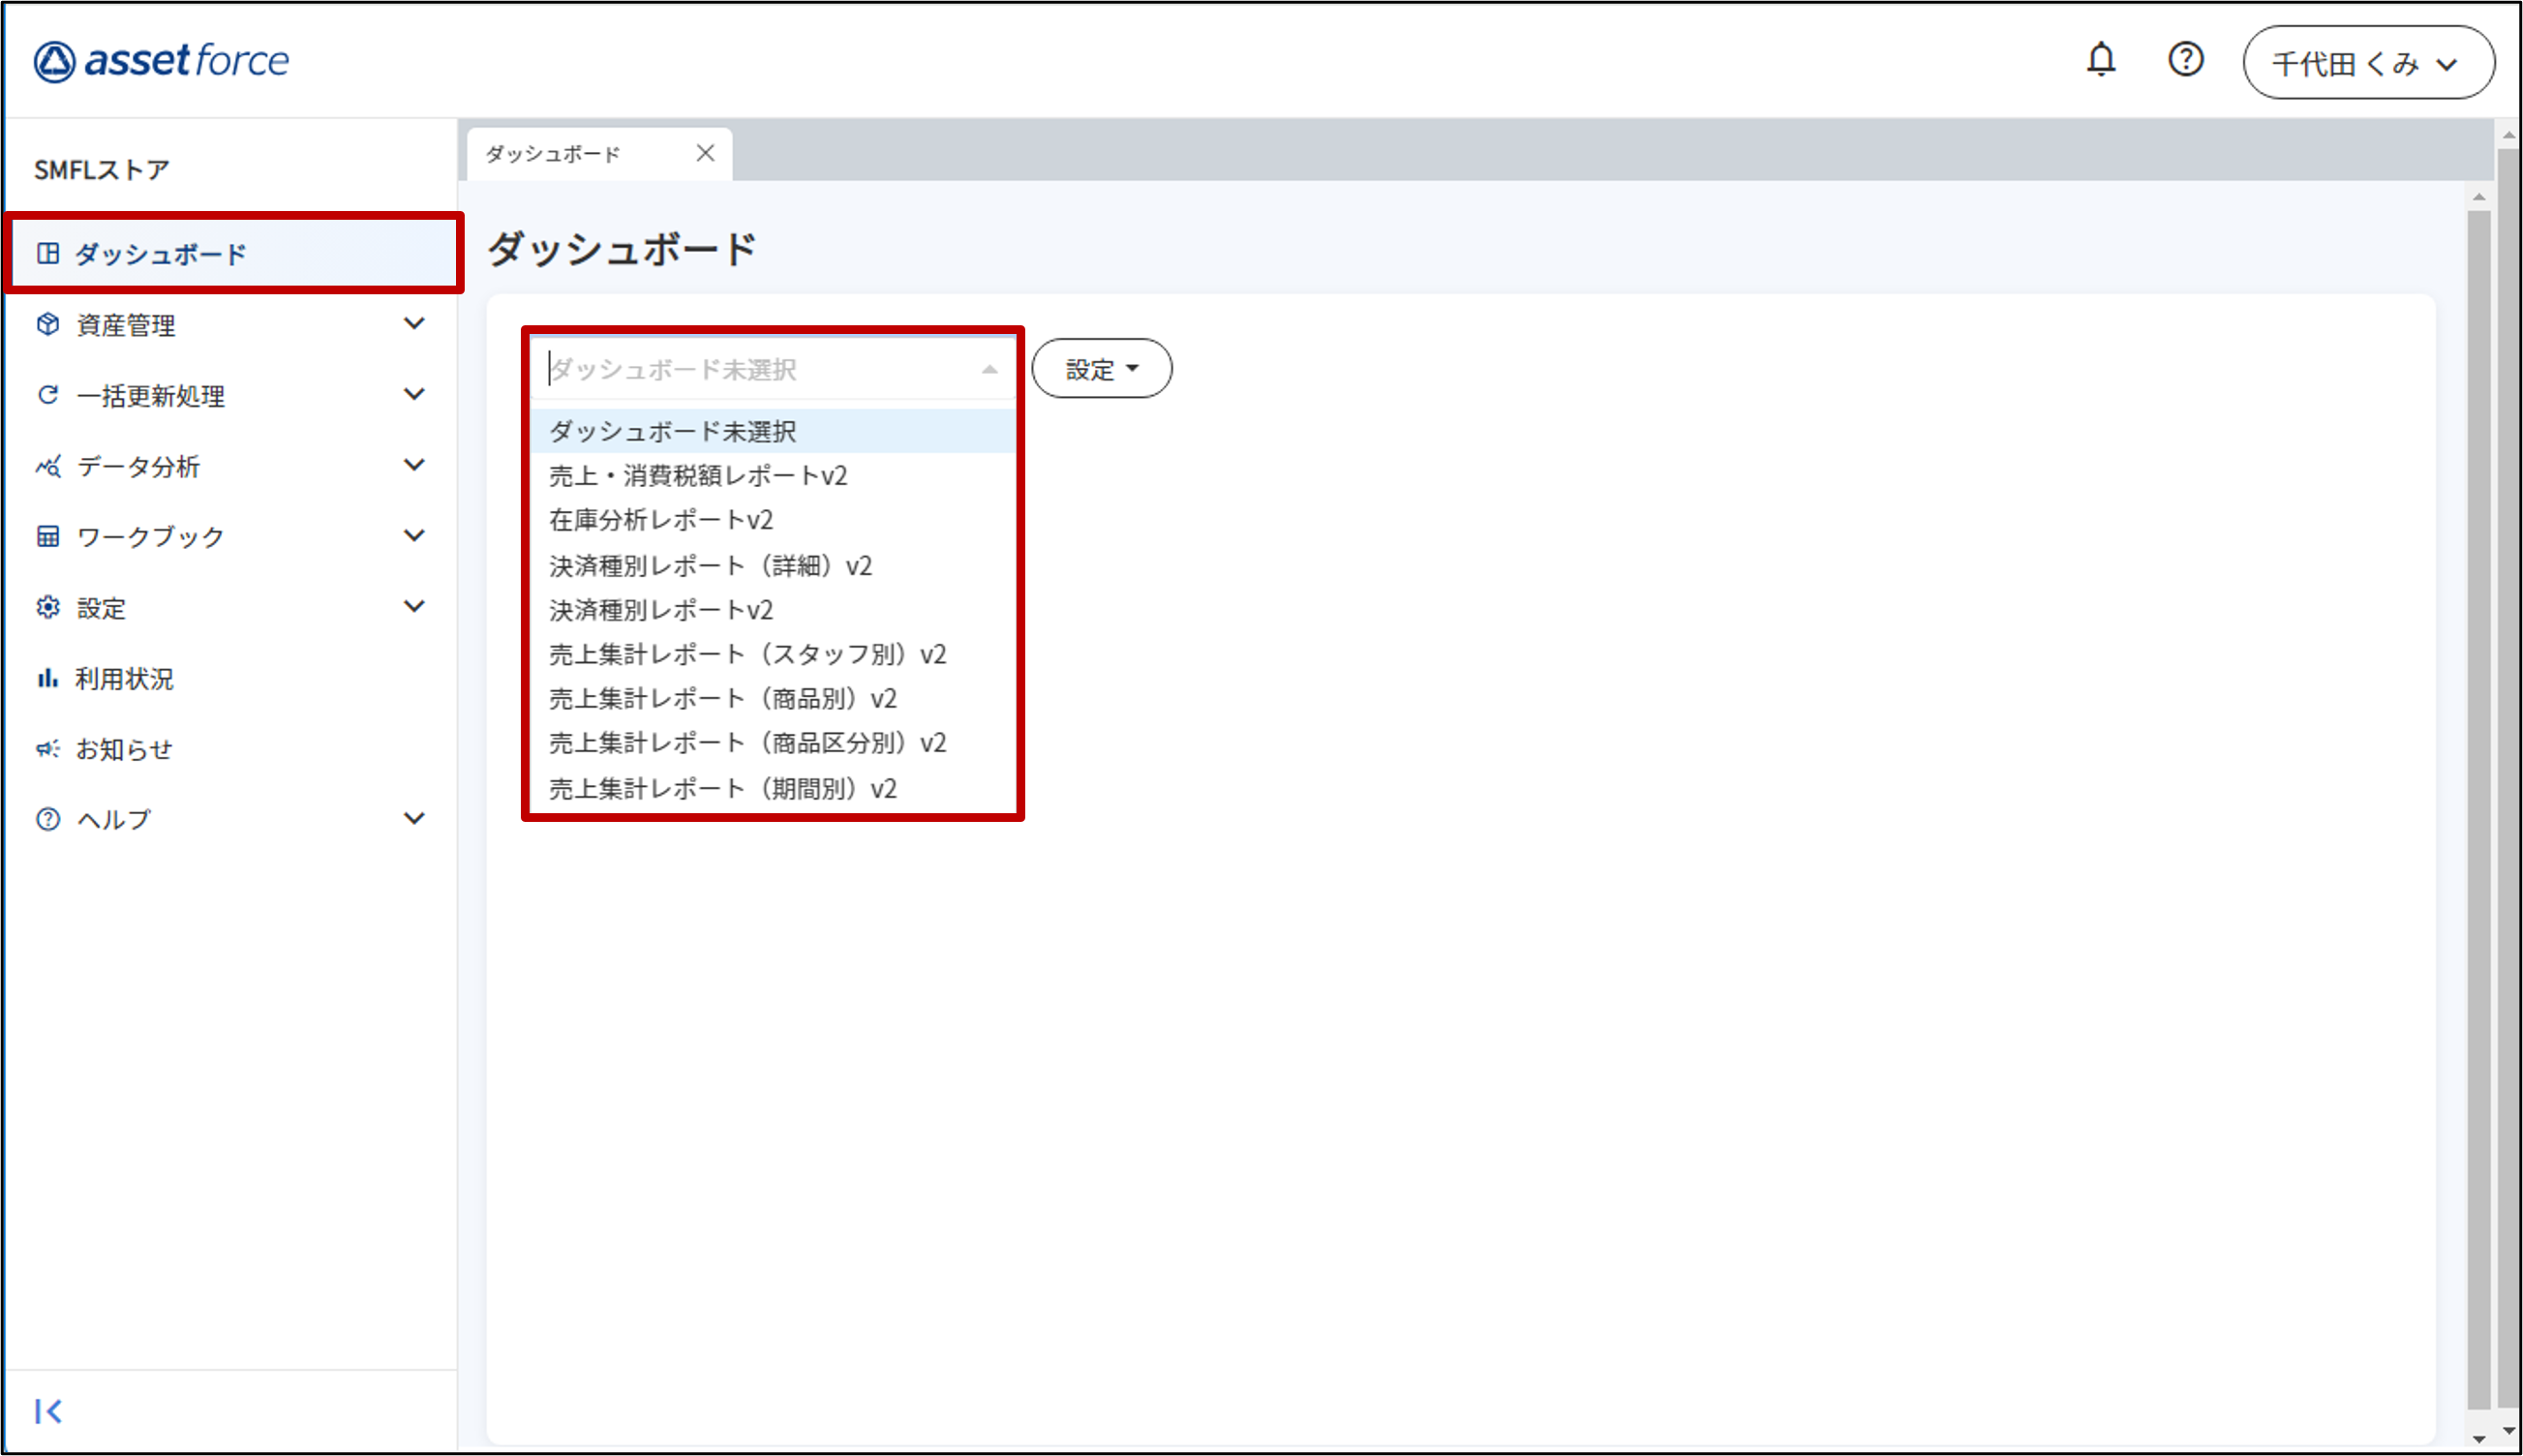Click the 設定 gear icon in sidebar
2523x1456 pixels.
tap(47, 607)
